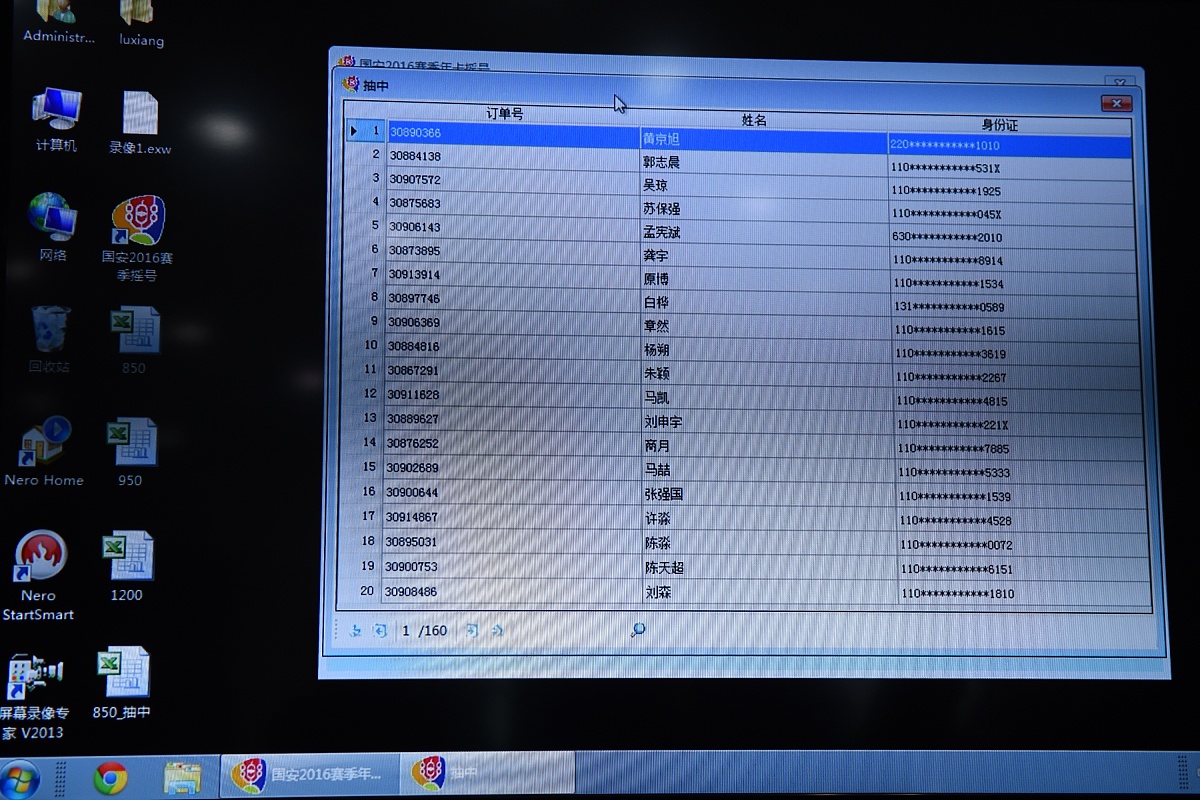Click the 姓名 column header
The width and height of the screenshot is (1200, 800).
(x=754, y=120)
